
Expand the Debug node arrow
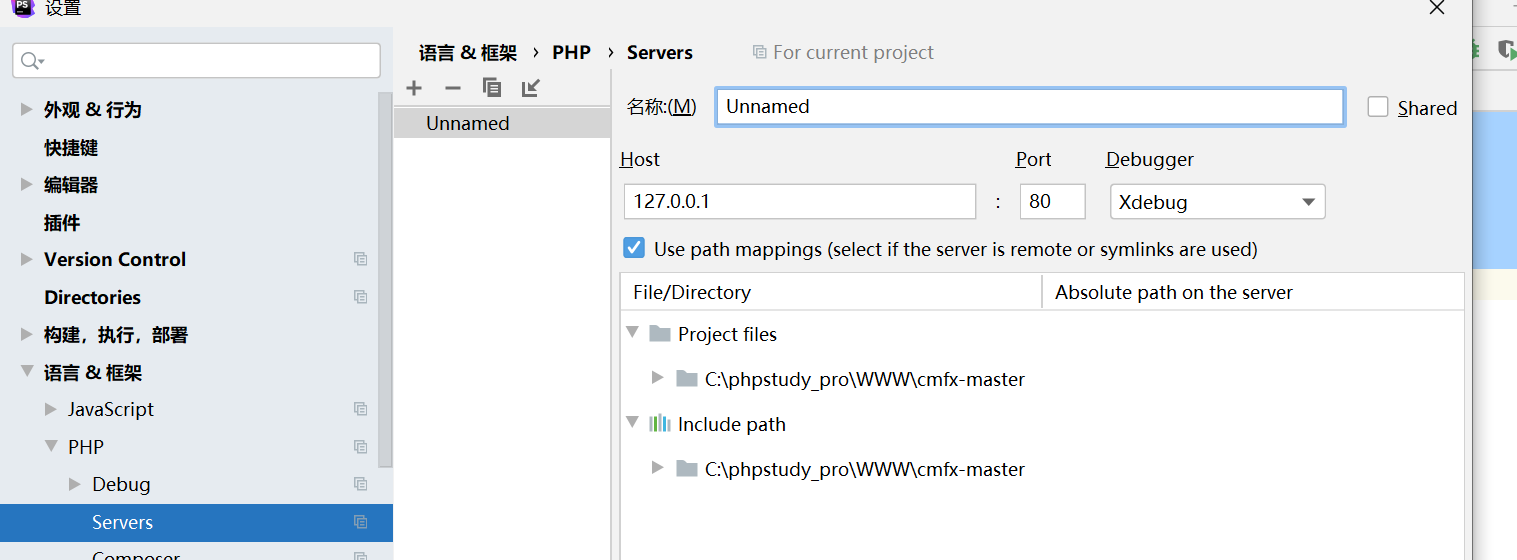(75, 484)
